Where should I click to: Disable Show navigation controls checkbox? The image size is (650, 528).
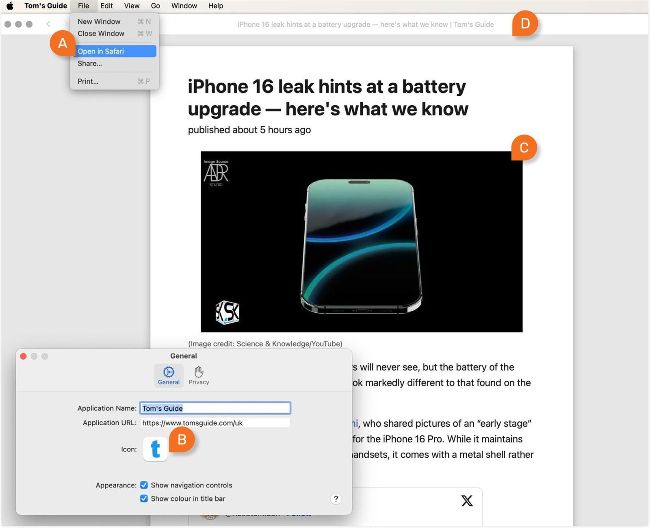coord(145,485)
